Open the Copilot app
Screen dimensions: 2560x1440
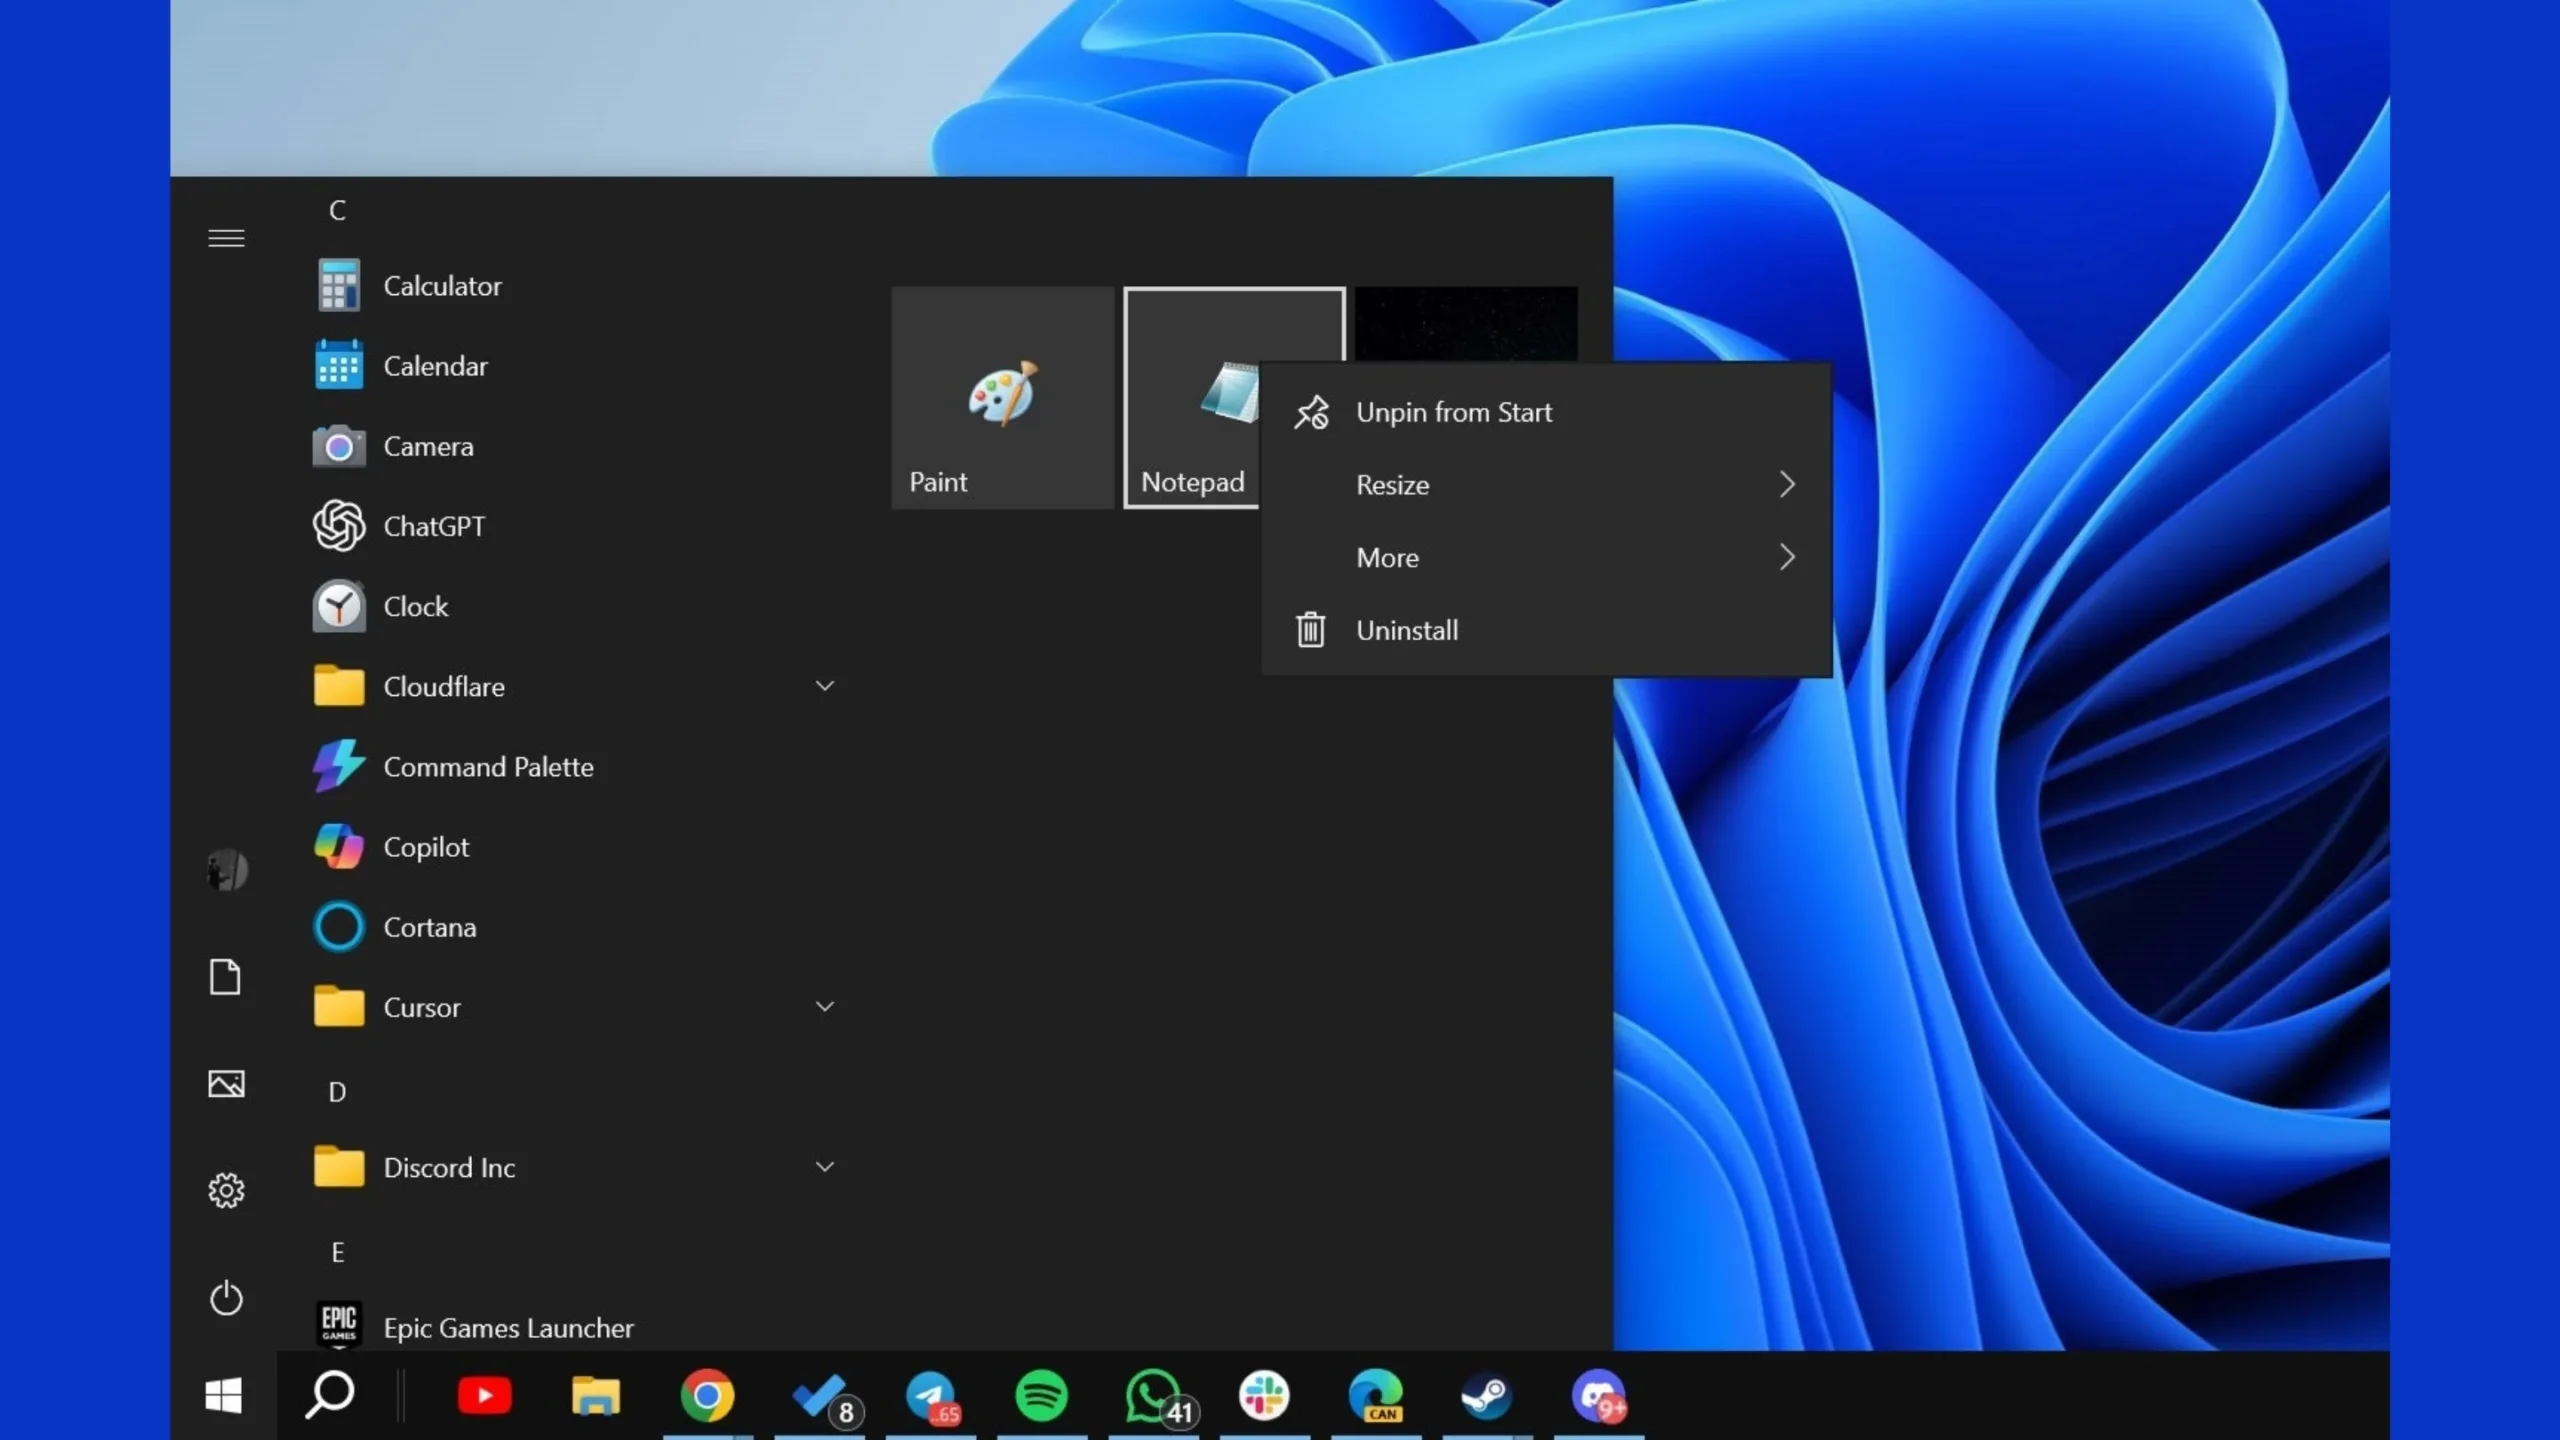click(575, 847)
